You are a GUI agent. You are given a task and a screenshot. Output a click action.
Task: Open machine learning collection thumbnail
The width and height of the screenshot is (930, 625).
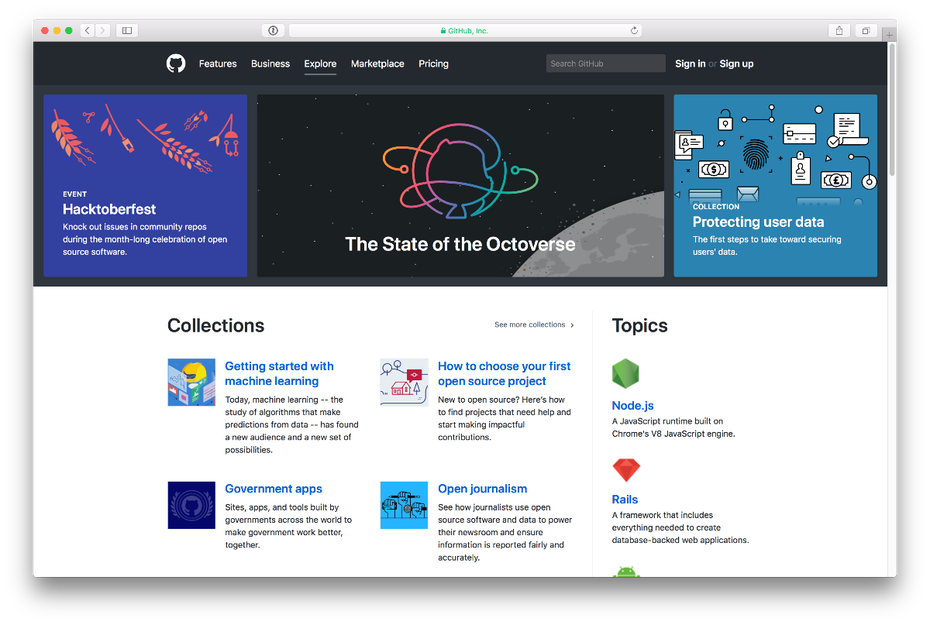pos(192,382)
